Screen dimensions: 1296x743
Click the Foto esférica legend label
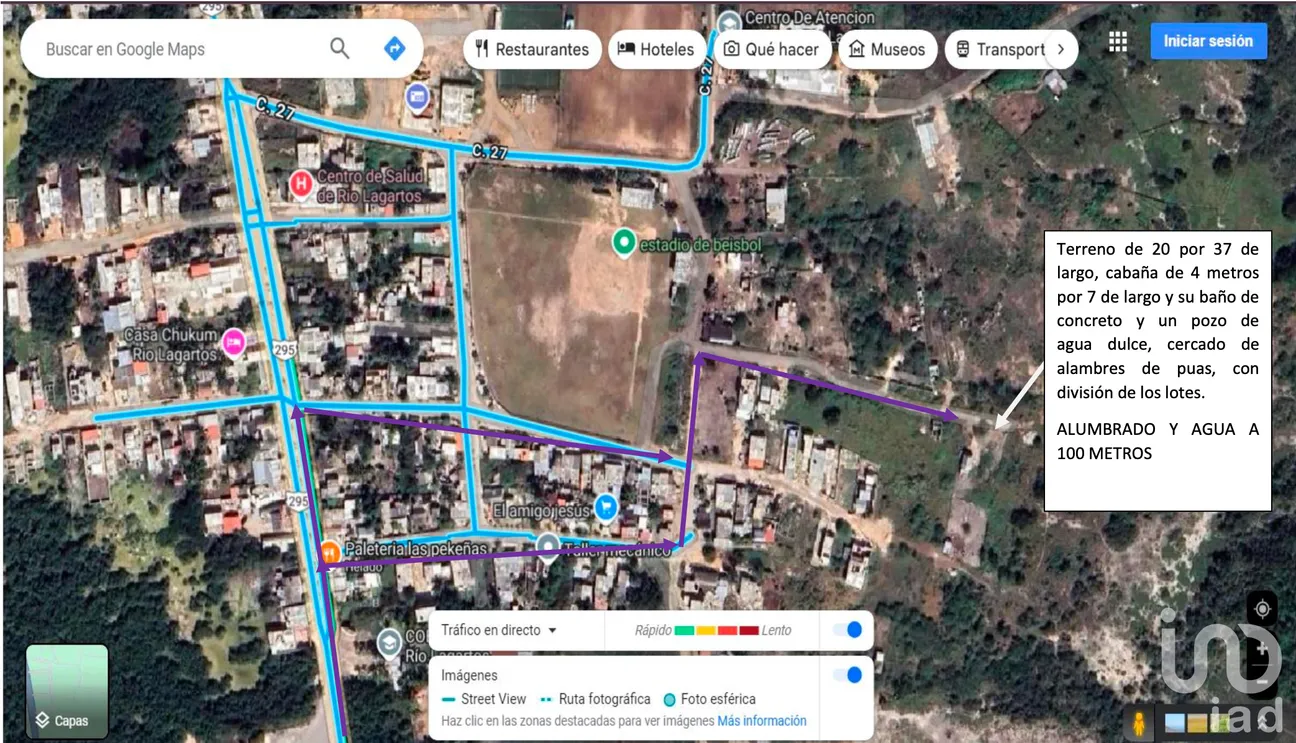718,699
